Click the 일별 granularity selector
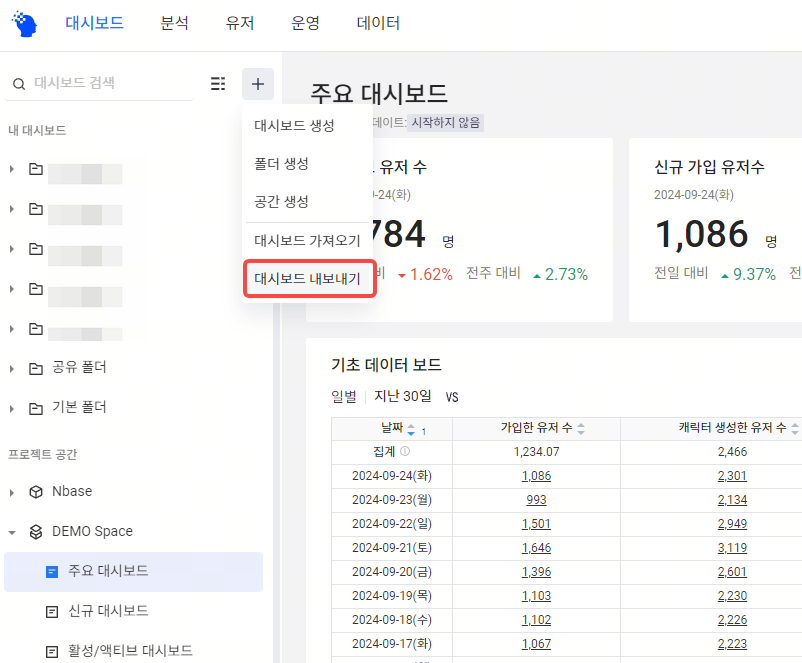This screenshot has width=802, height=663. pos(344,397)
